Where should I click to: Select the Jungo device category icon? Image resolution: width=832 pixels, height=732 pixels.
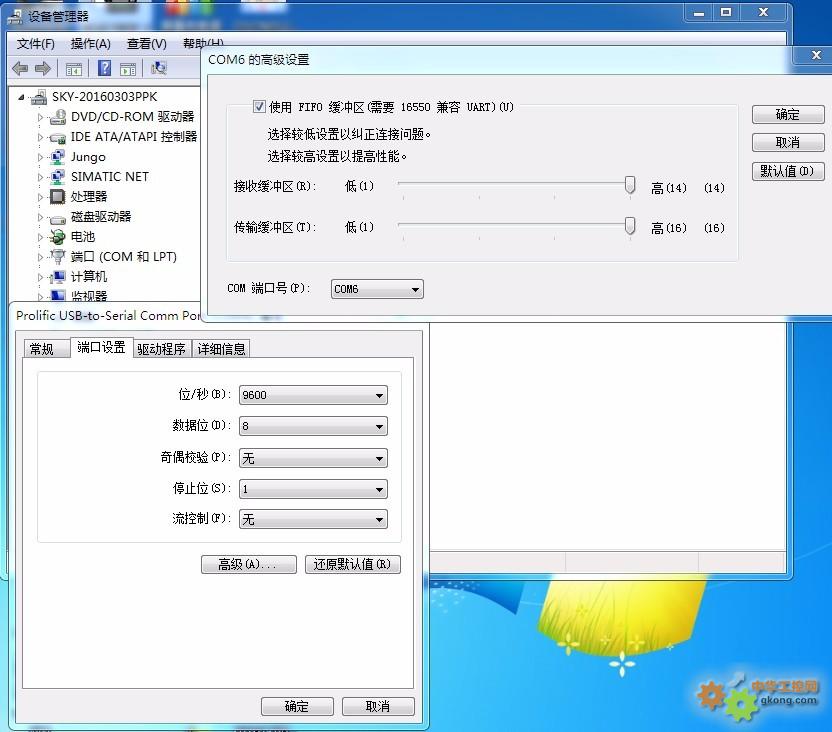pos(58,157)
